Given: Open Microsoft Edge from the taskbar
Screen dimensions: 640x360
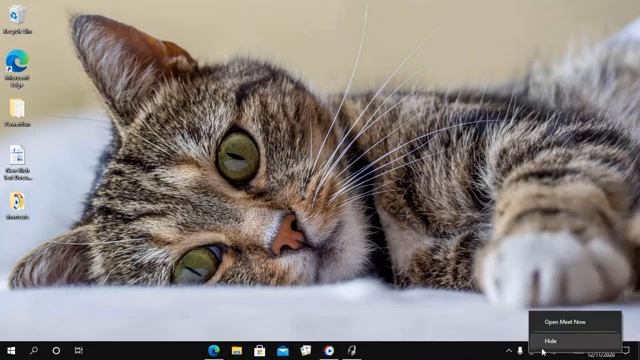Looking at the screenshot, I should 214,351.
